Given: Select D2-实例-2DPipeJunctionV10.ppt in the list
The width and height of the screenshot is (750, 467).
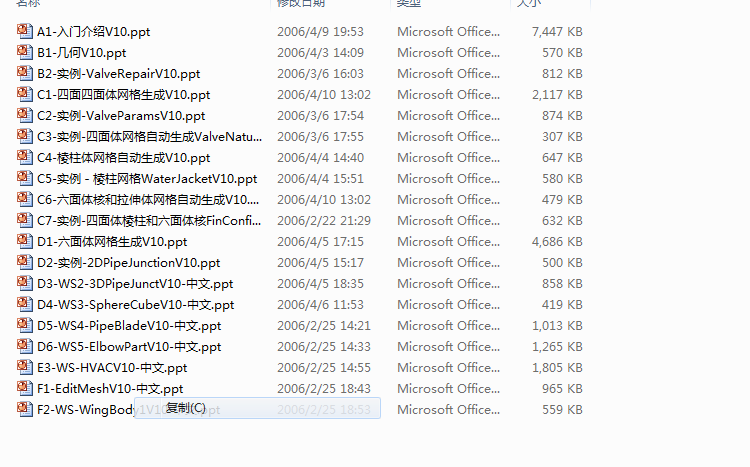Looking at the screenshot, I should point(129,263).
